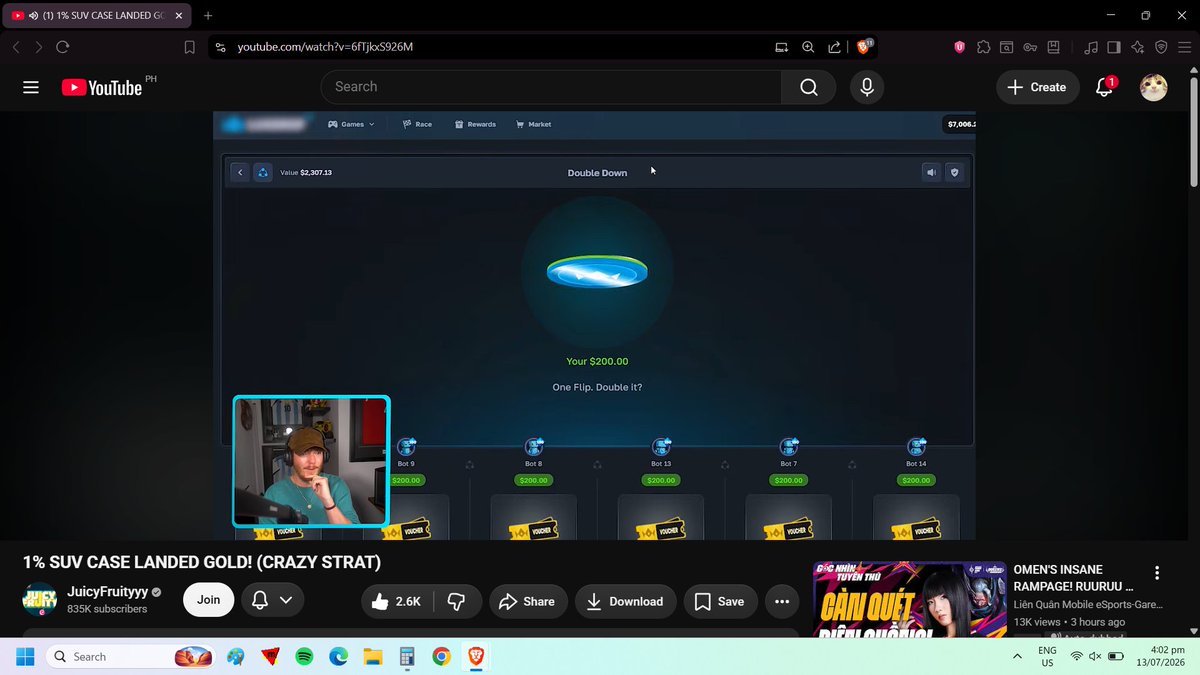The width and height of the screenshot is (1200, 675).
Task: Launch Spotify from taskbar
Action: (304, 657)
